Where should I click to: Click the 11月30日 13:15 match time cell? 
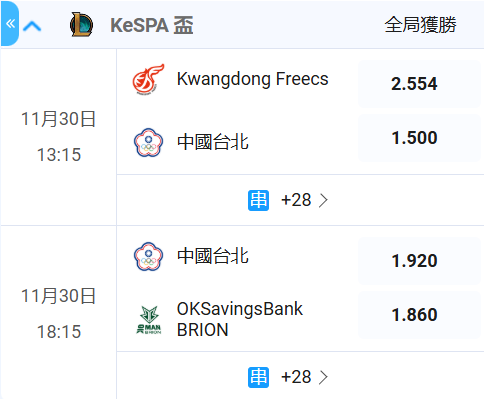point(59,137)
